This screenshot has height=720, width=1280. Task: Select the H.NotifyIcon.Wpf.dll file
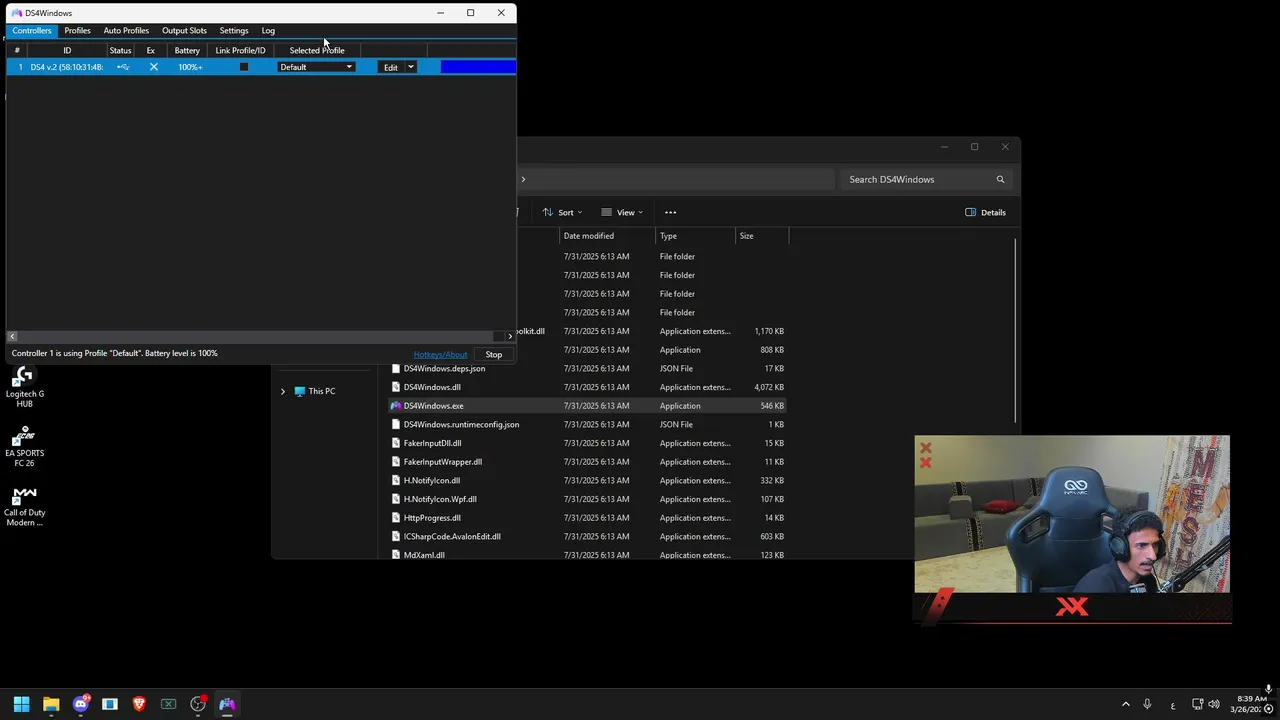(587, 499)
